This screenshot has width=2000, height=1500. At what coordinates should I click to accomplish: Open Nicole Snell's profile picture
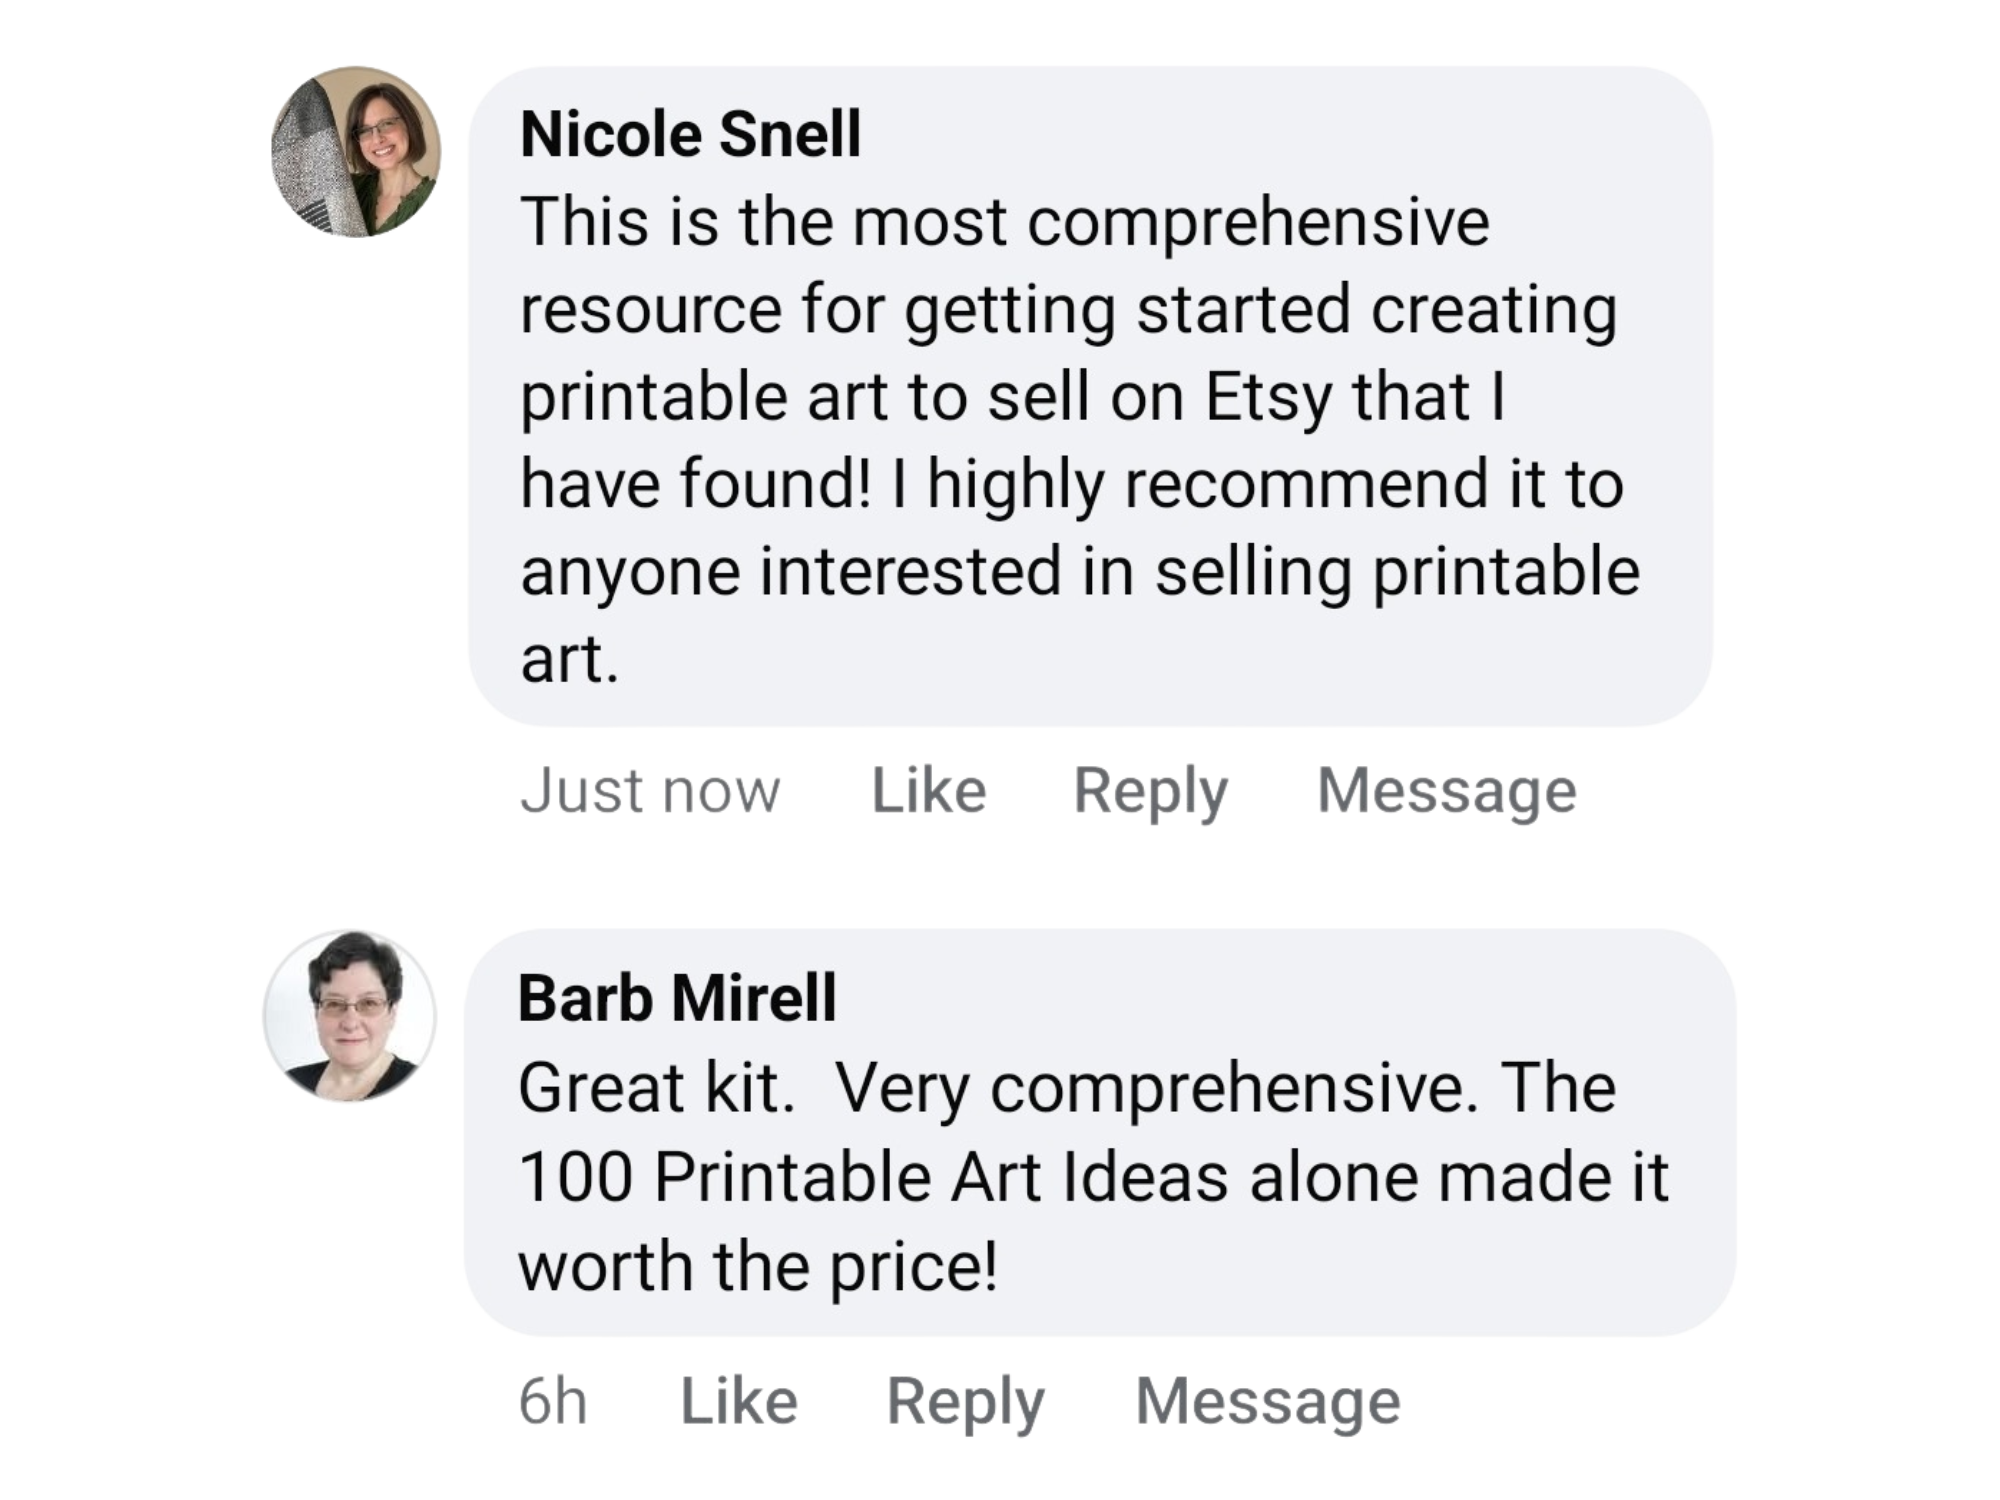click(x=357, y=152)
